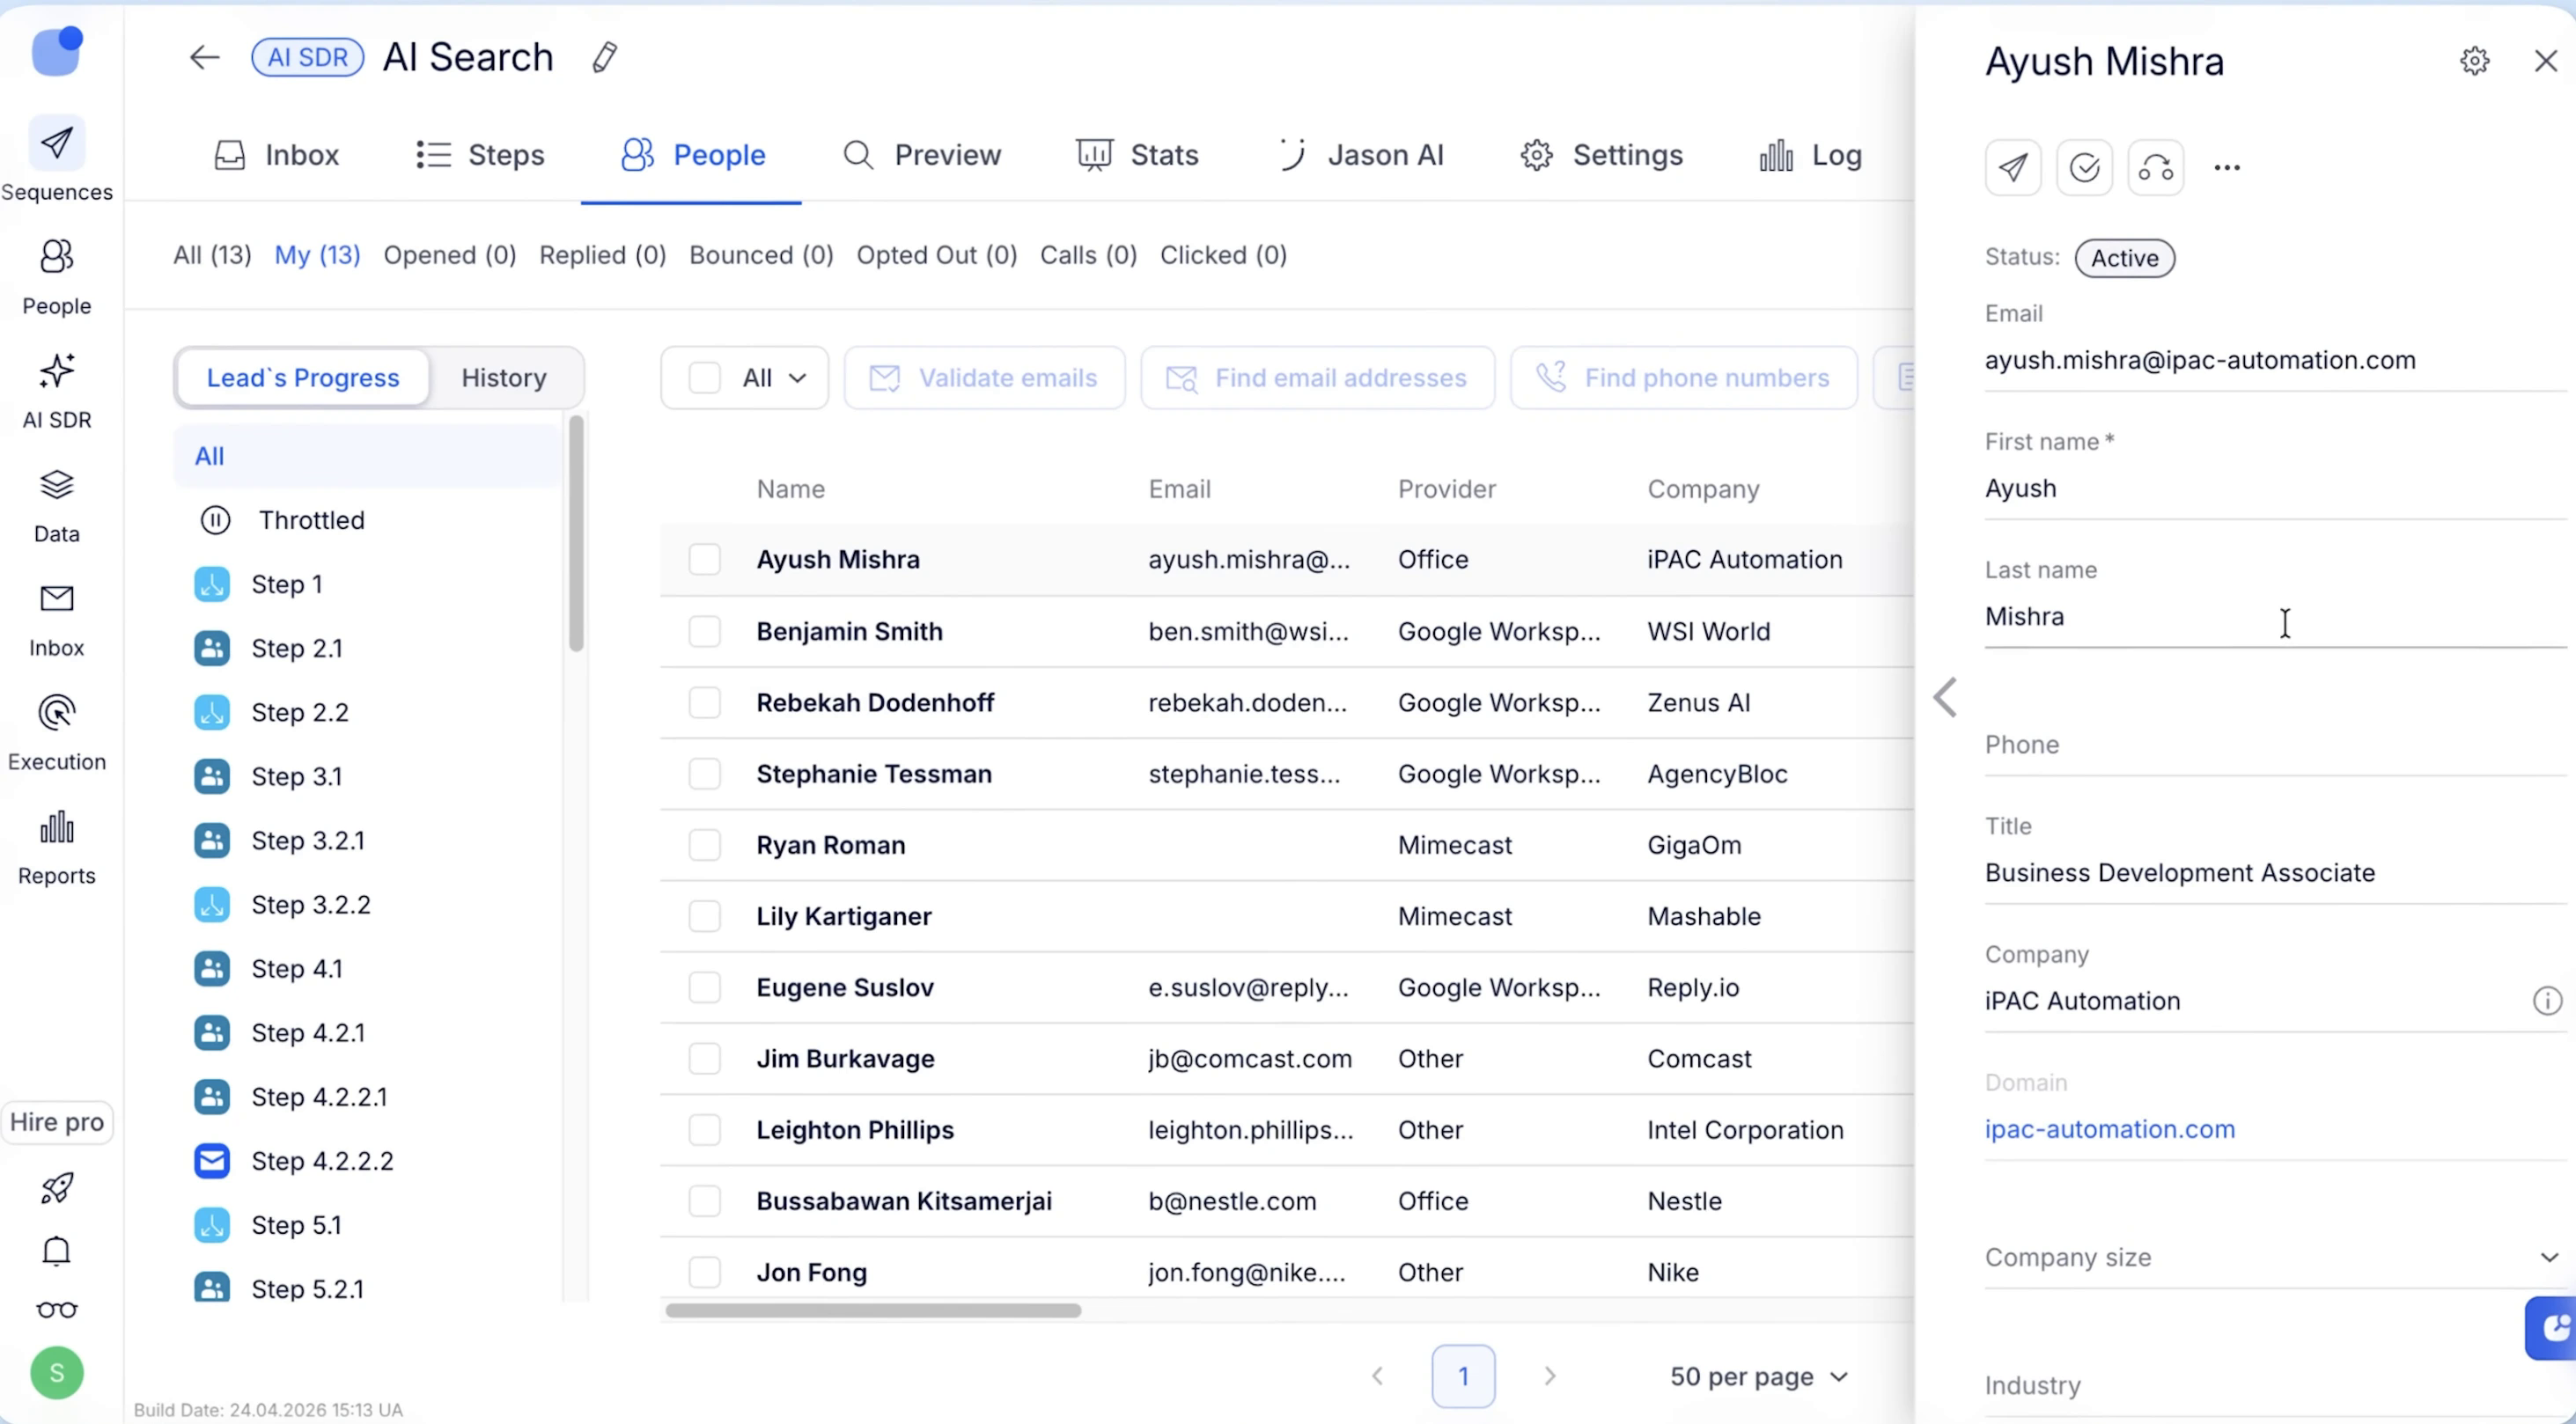Open the notifications bell
The height and width of the screenshot is (1424, 2576).
coord(56,1250)
